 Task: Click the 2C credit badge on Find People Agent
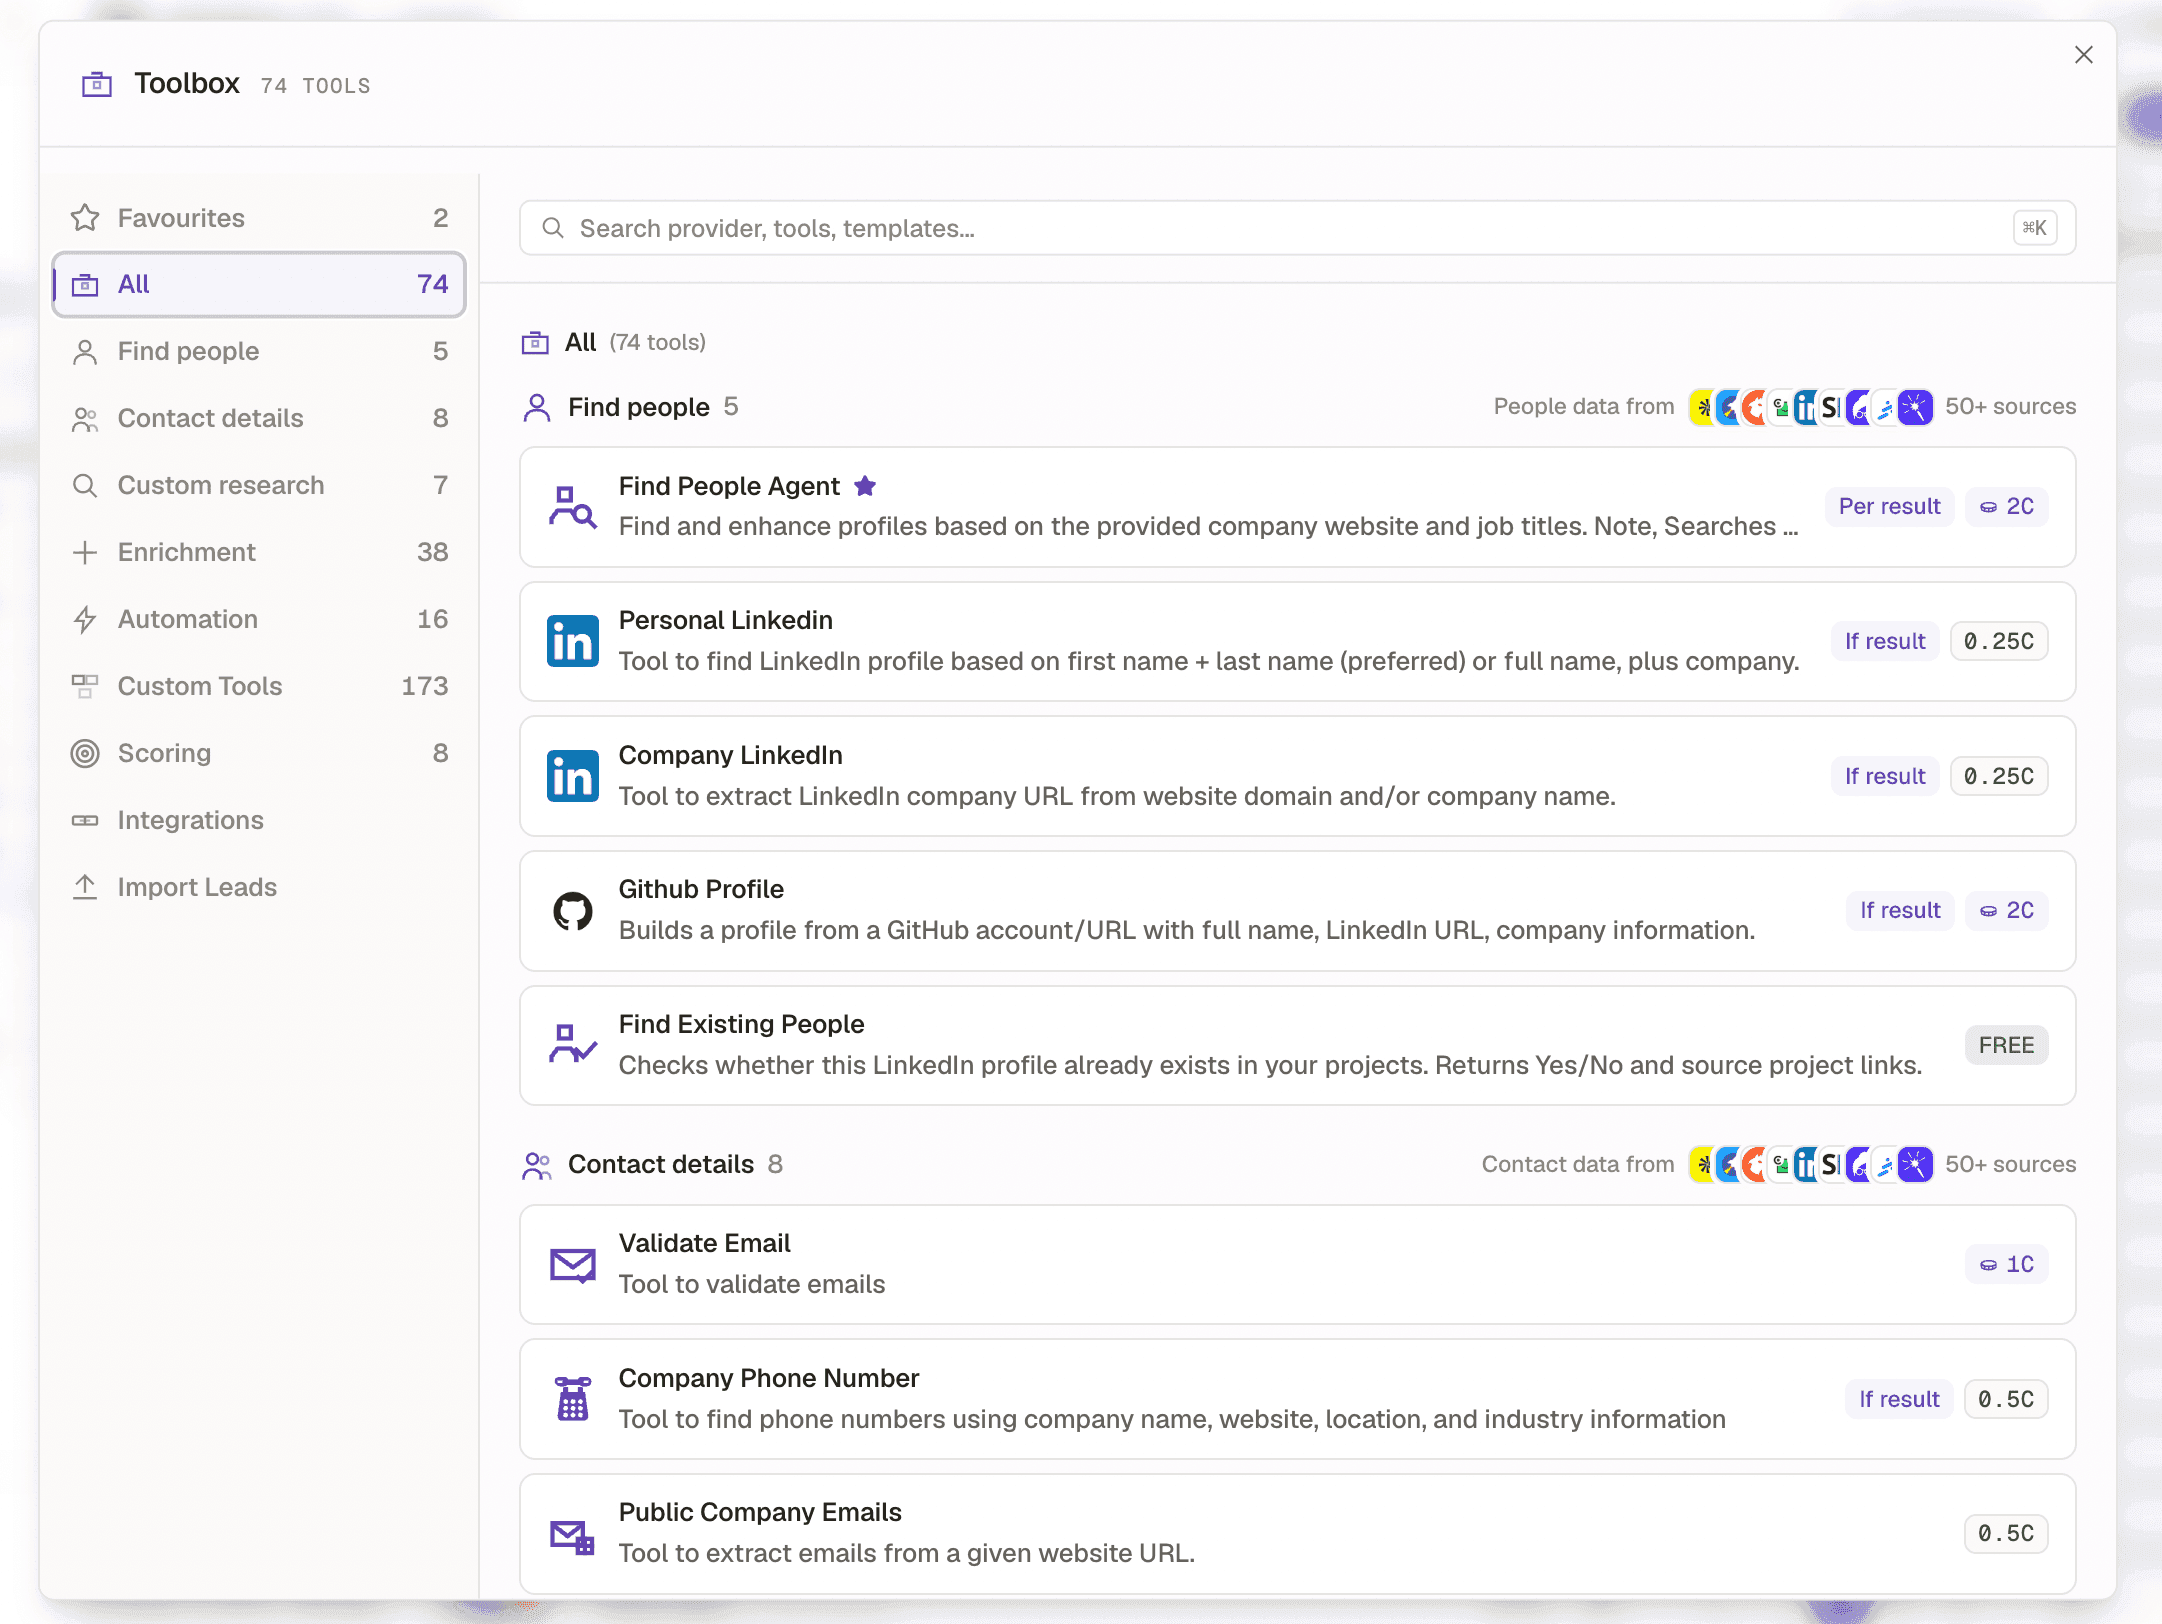click(2007, 507)
